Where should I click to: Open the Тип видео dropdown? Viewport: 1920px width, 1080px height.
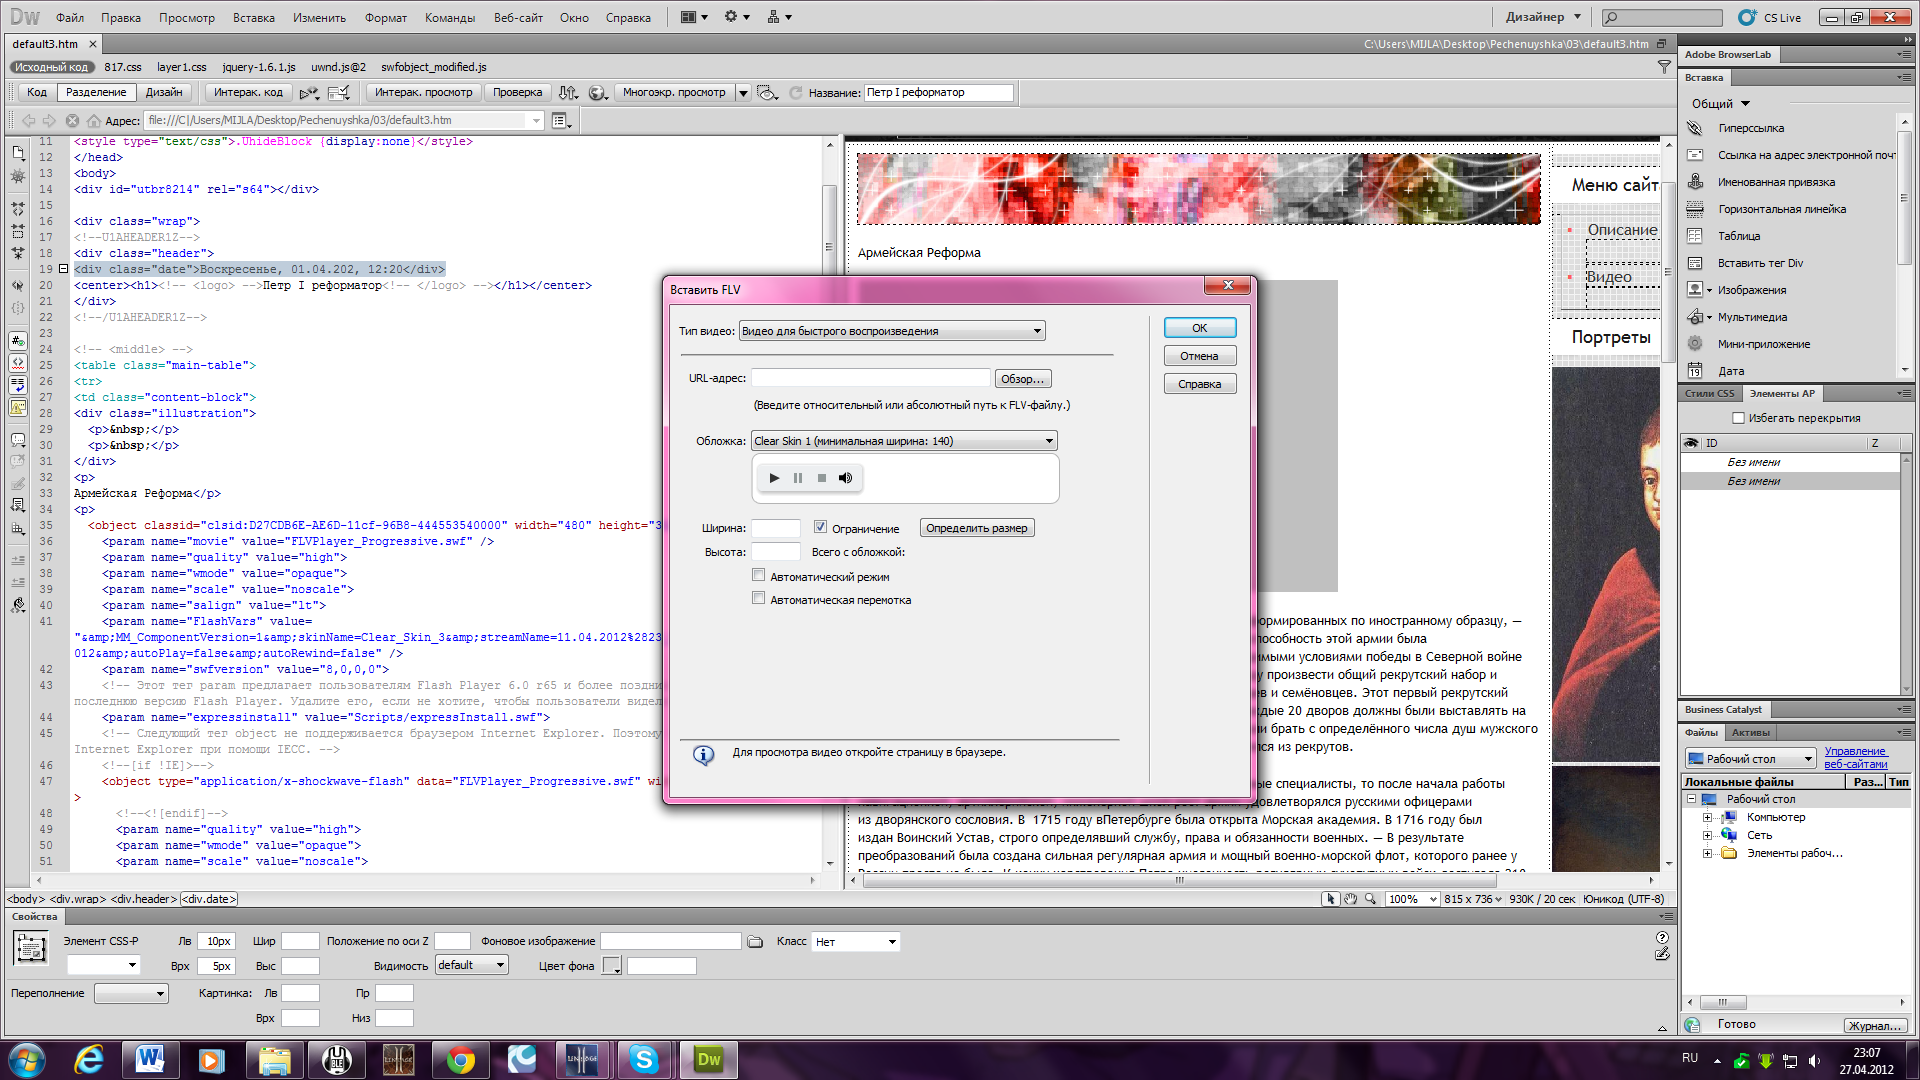(892, 331)
